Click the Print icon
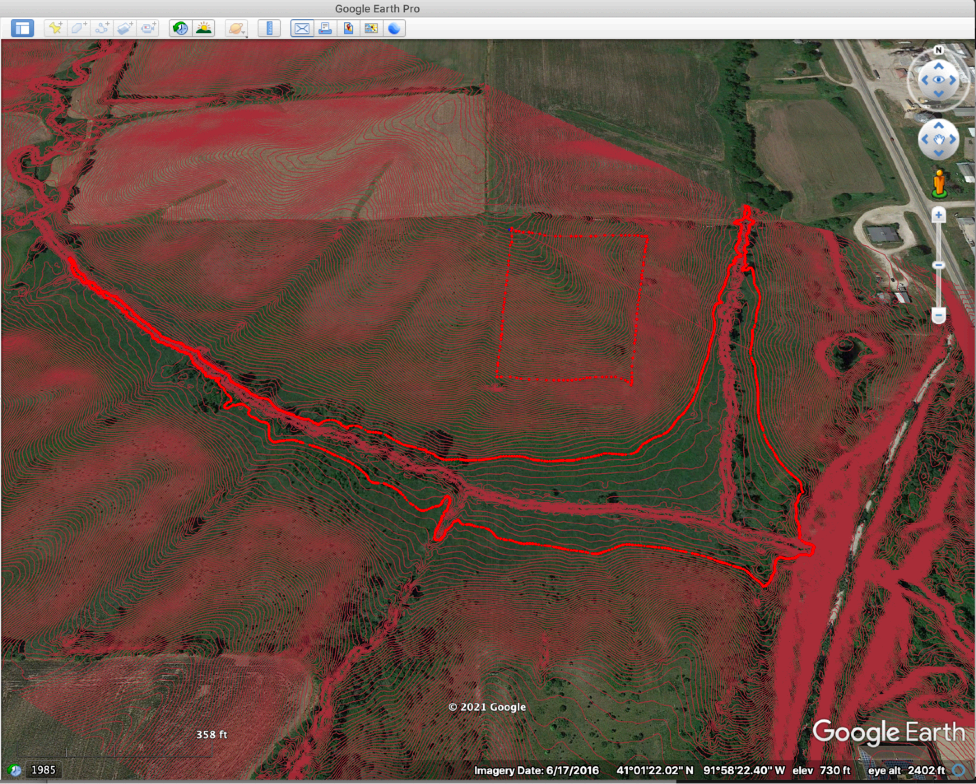 pos(325,28)
